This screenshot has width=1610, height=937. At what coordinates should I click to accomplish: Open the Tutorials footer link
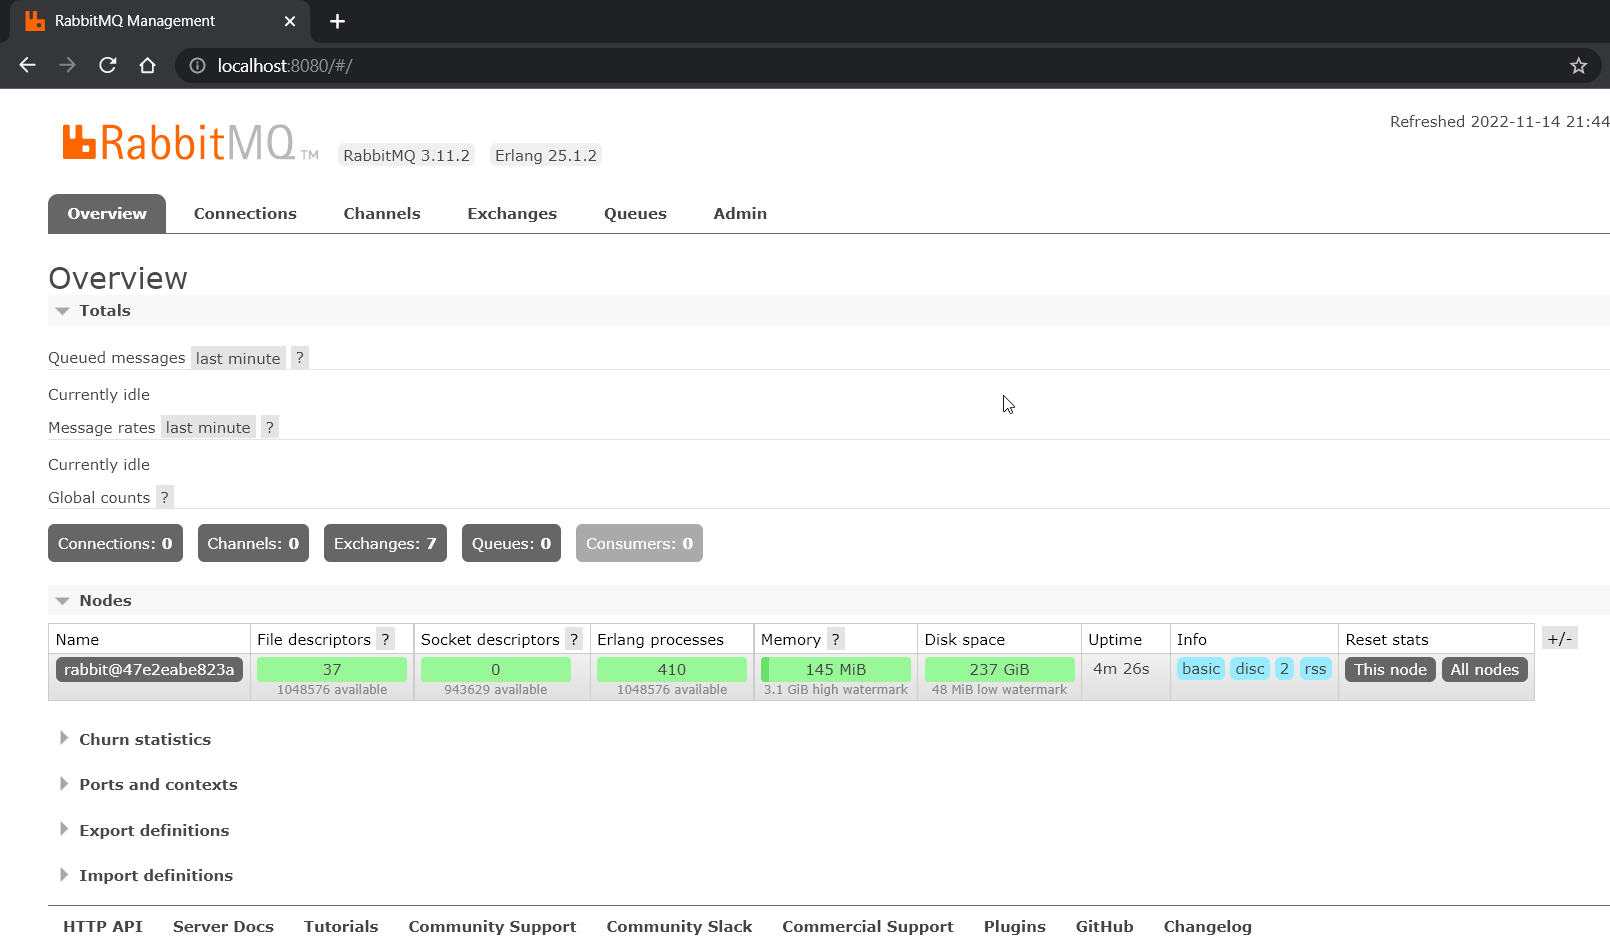[341, 927]
